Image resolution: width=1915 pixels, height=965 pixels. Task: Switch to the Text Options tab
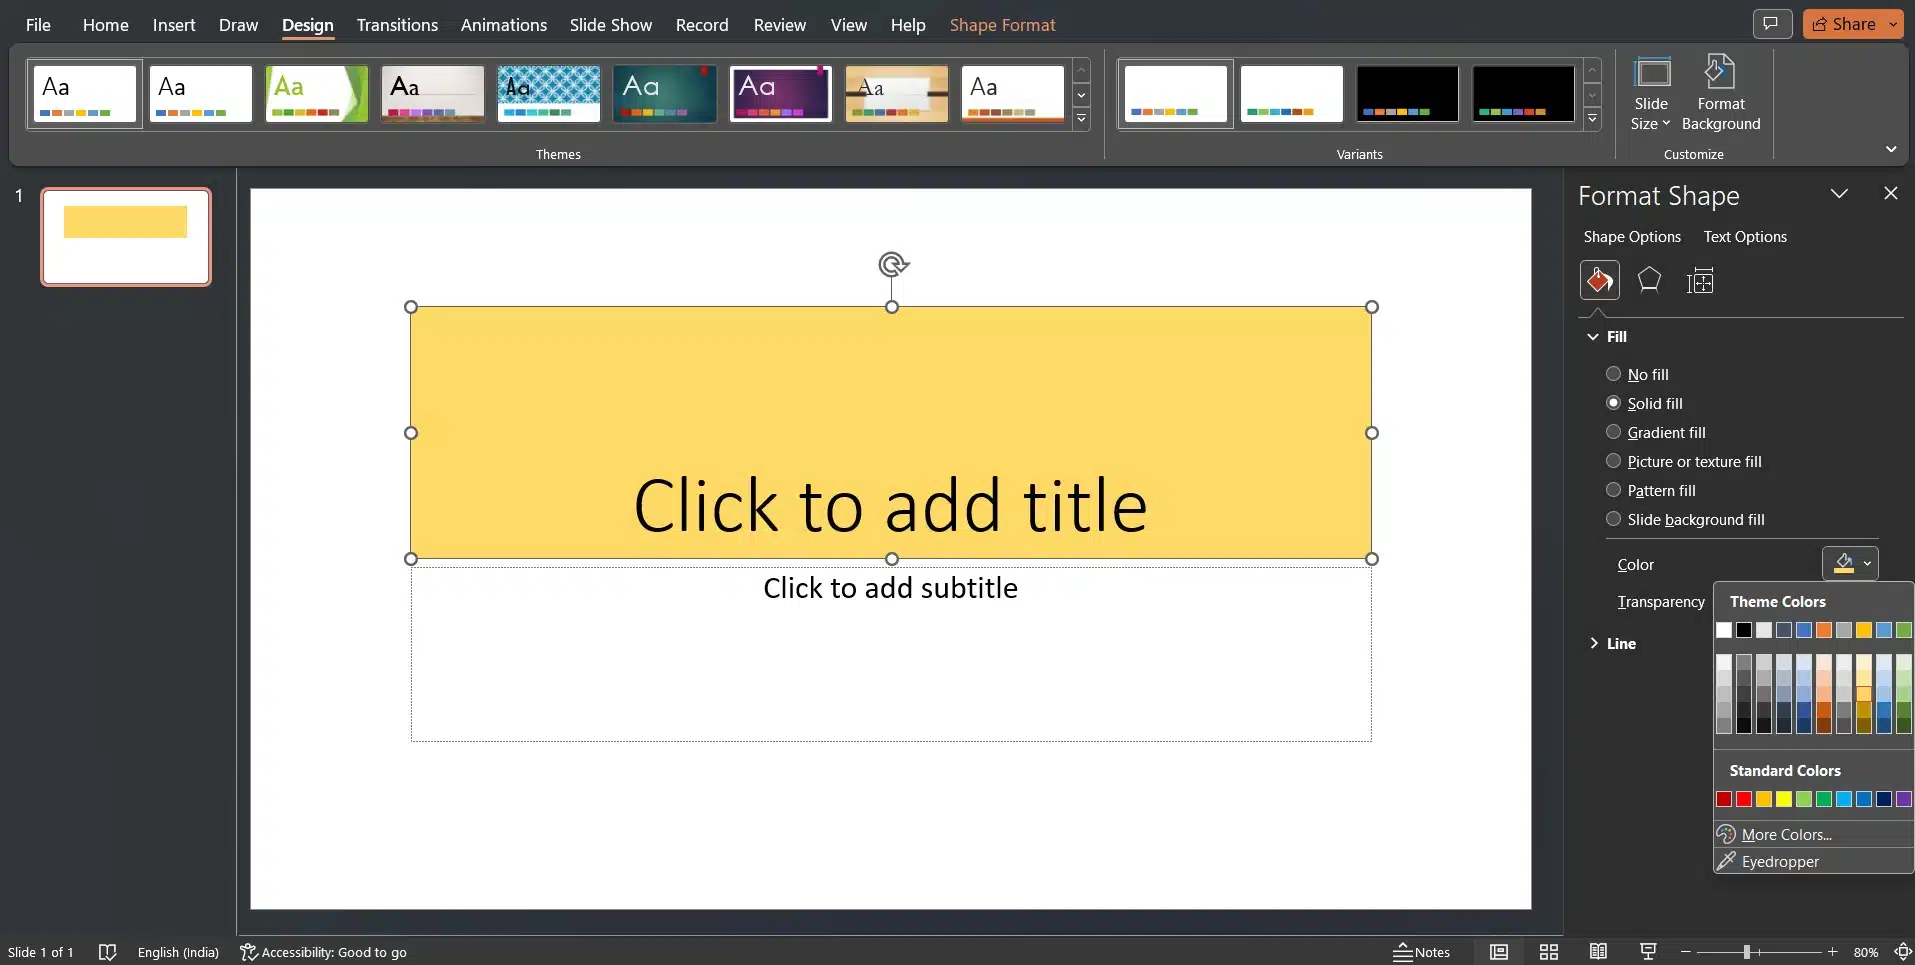click(1744, 237)
